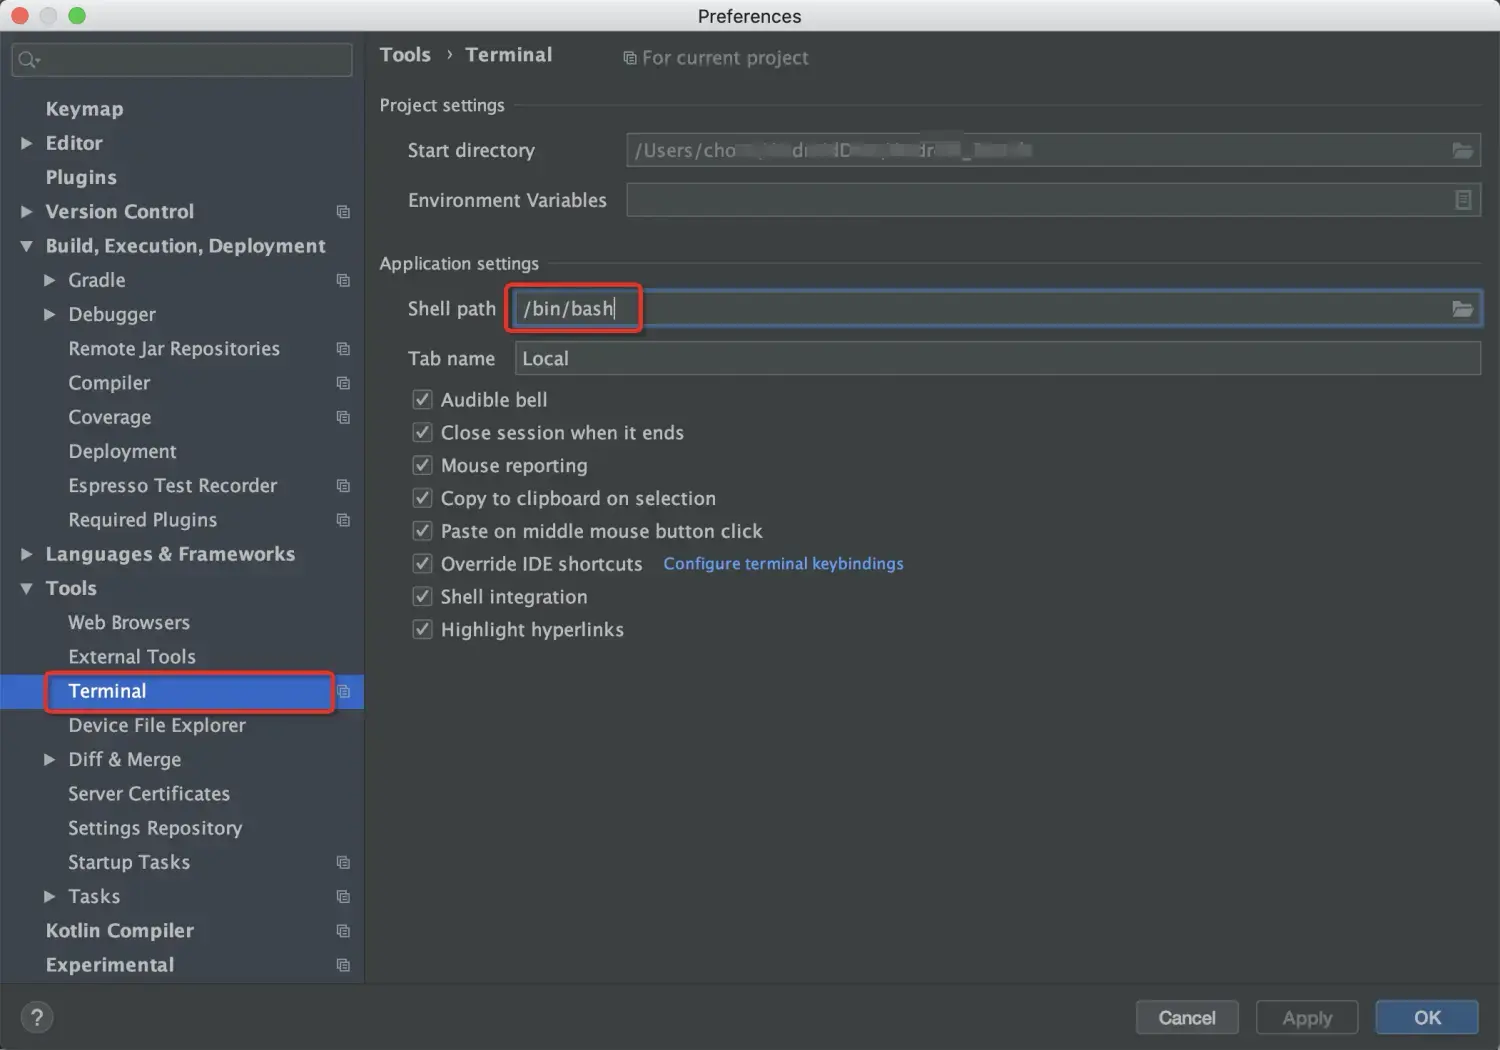Click the help question mark icon
This screenshot has height=1050, width=1500.
[37, 1016]
